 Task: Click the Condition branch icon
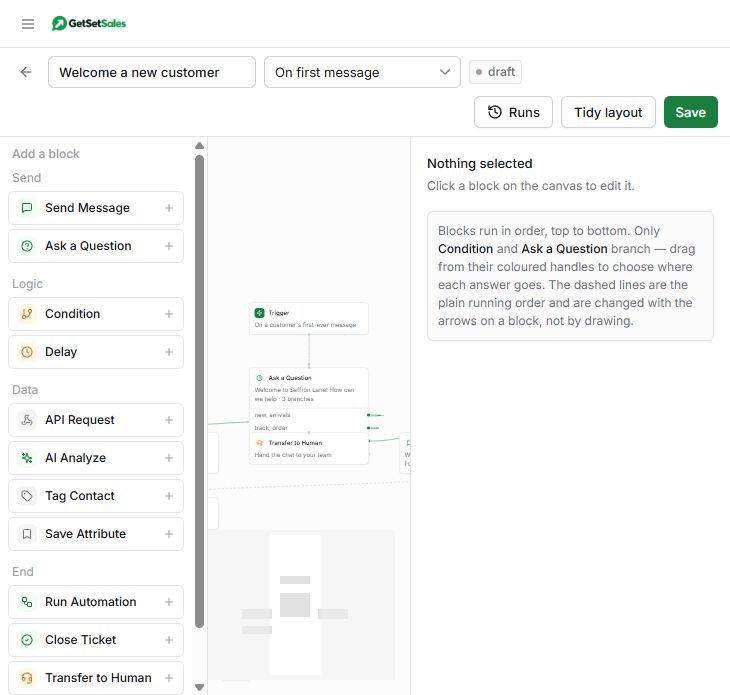(27, 314)
